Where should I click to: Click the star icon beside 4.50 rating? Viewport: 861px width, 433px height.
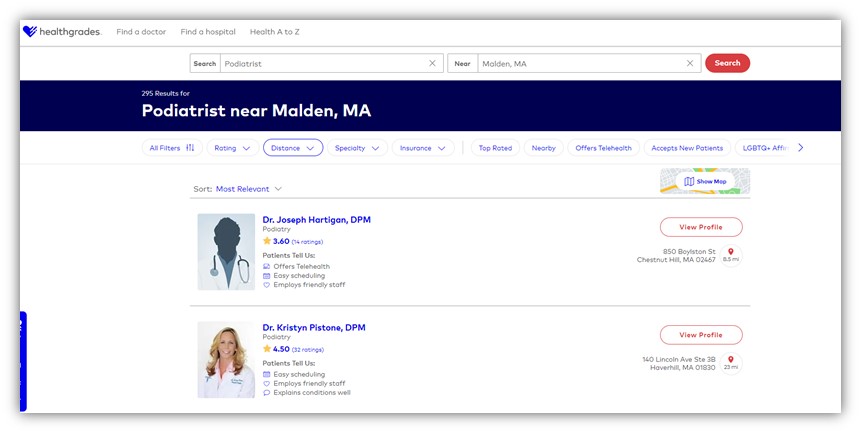click(x=267, y=348)
